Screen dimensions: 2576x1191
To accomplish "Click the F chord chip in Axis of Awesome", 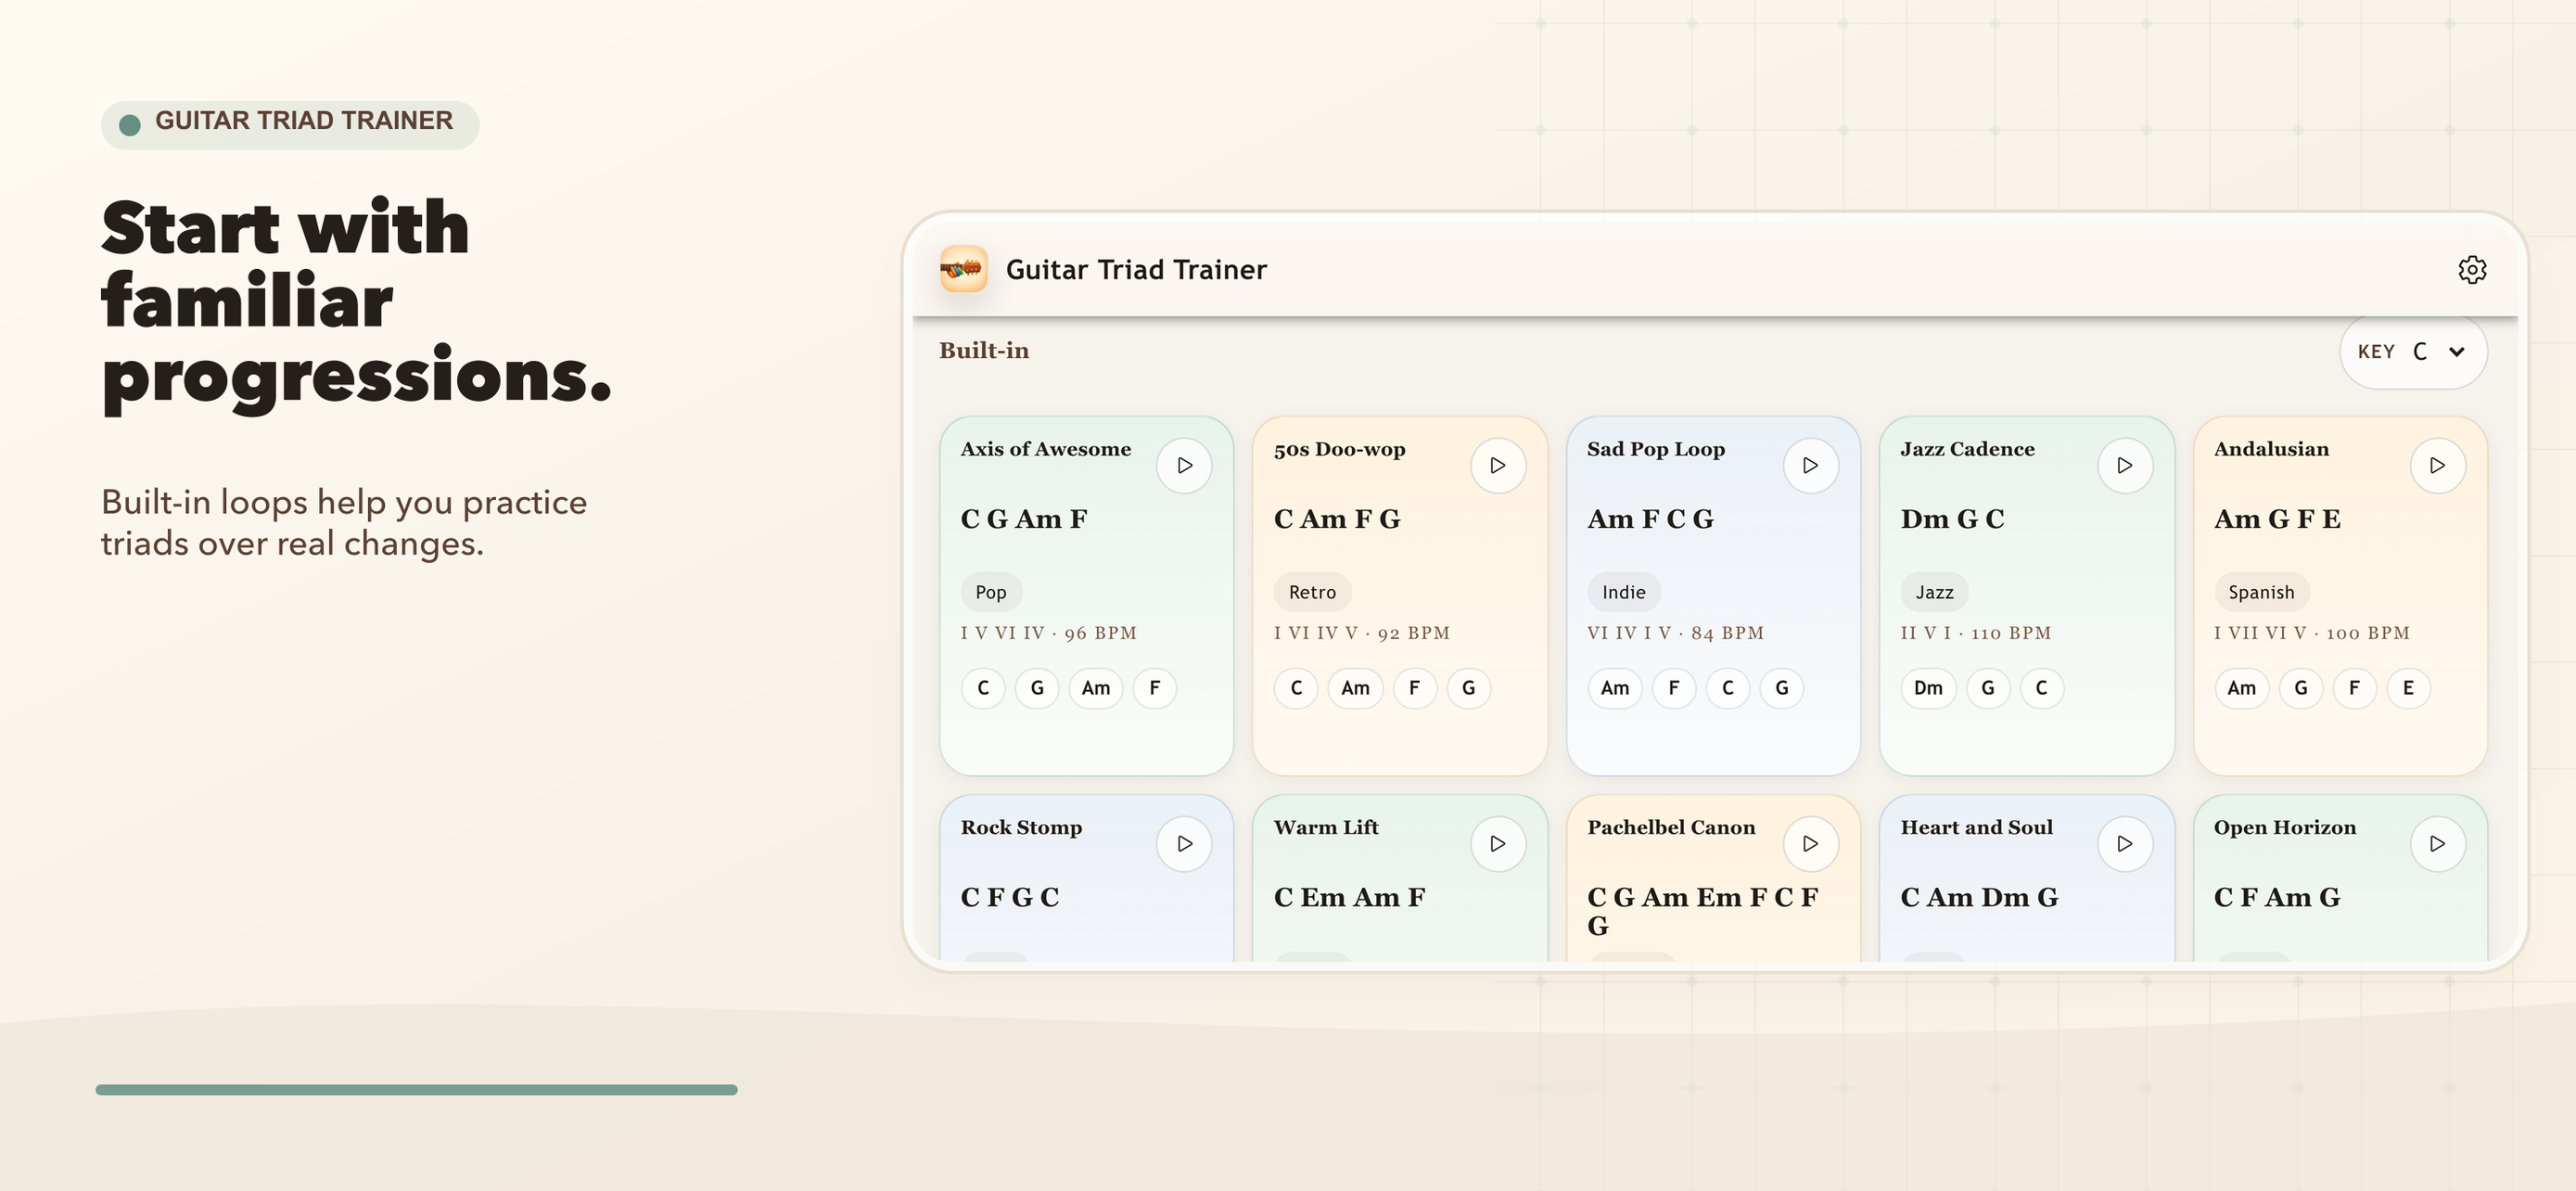I will [x=1155, y=688].
